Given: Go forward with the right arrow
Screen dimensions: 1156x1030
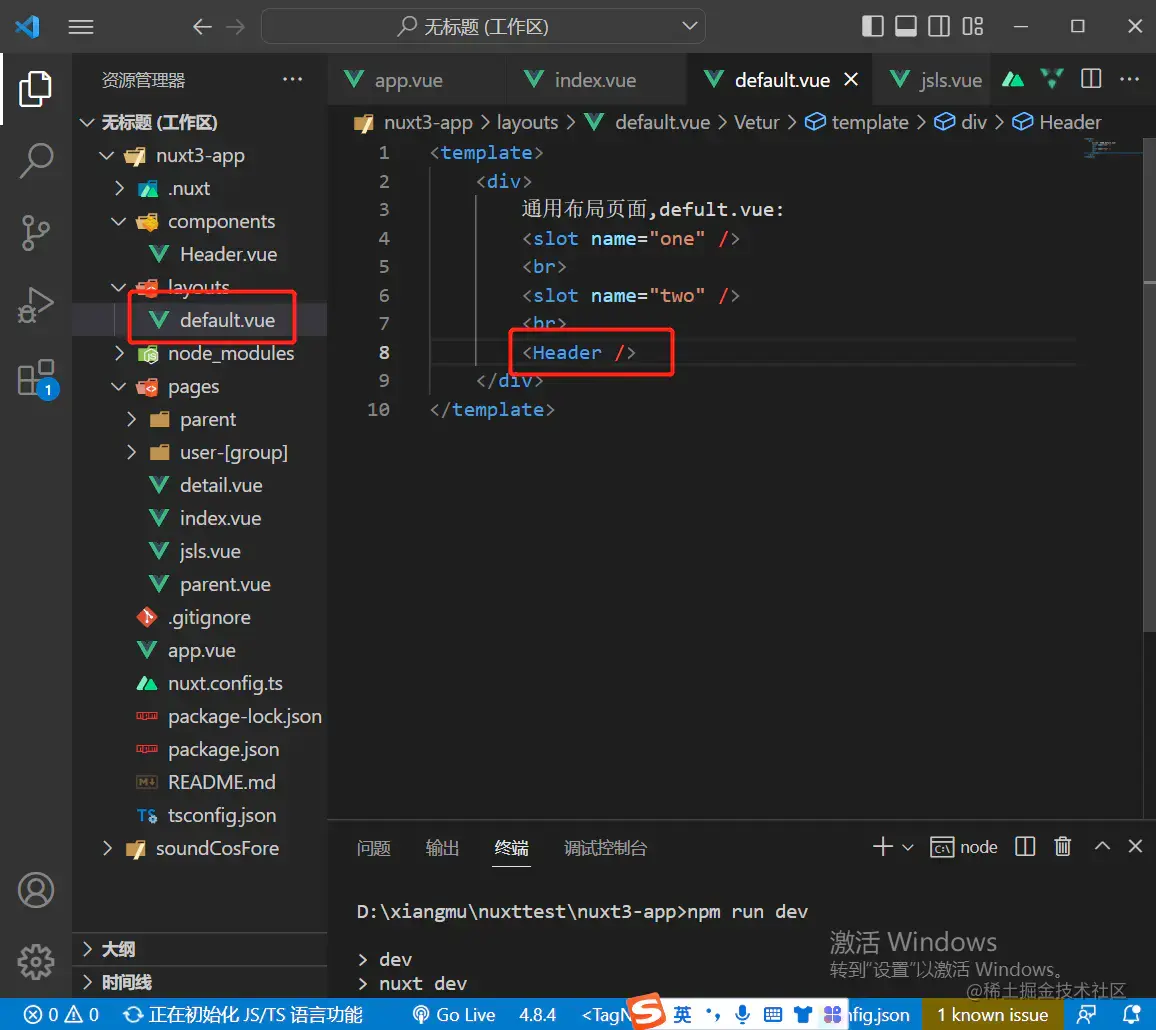Looking at the screenshot, I should pos(235,27).
